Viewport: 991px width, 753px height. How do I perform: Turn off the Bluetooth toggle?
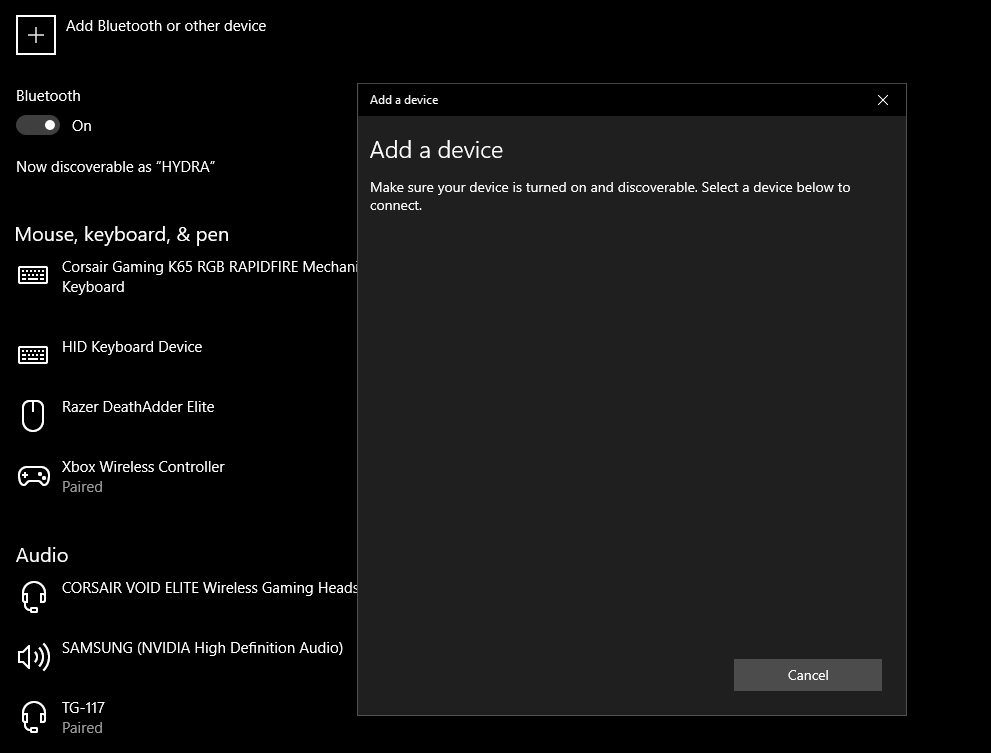click(x=38, y=125)
